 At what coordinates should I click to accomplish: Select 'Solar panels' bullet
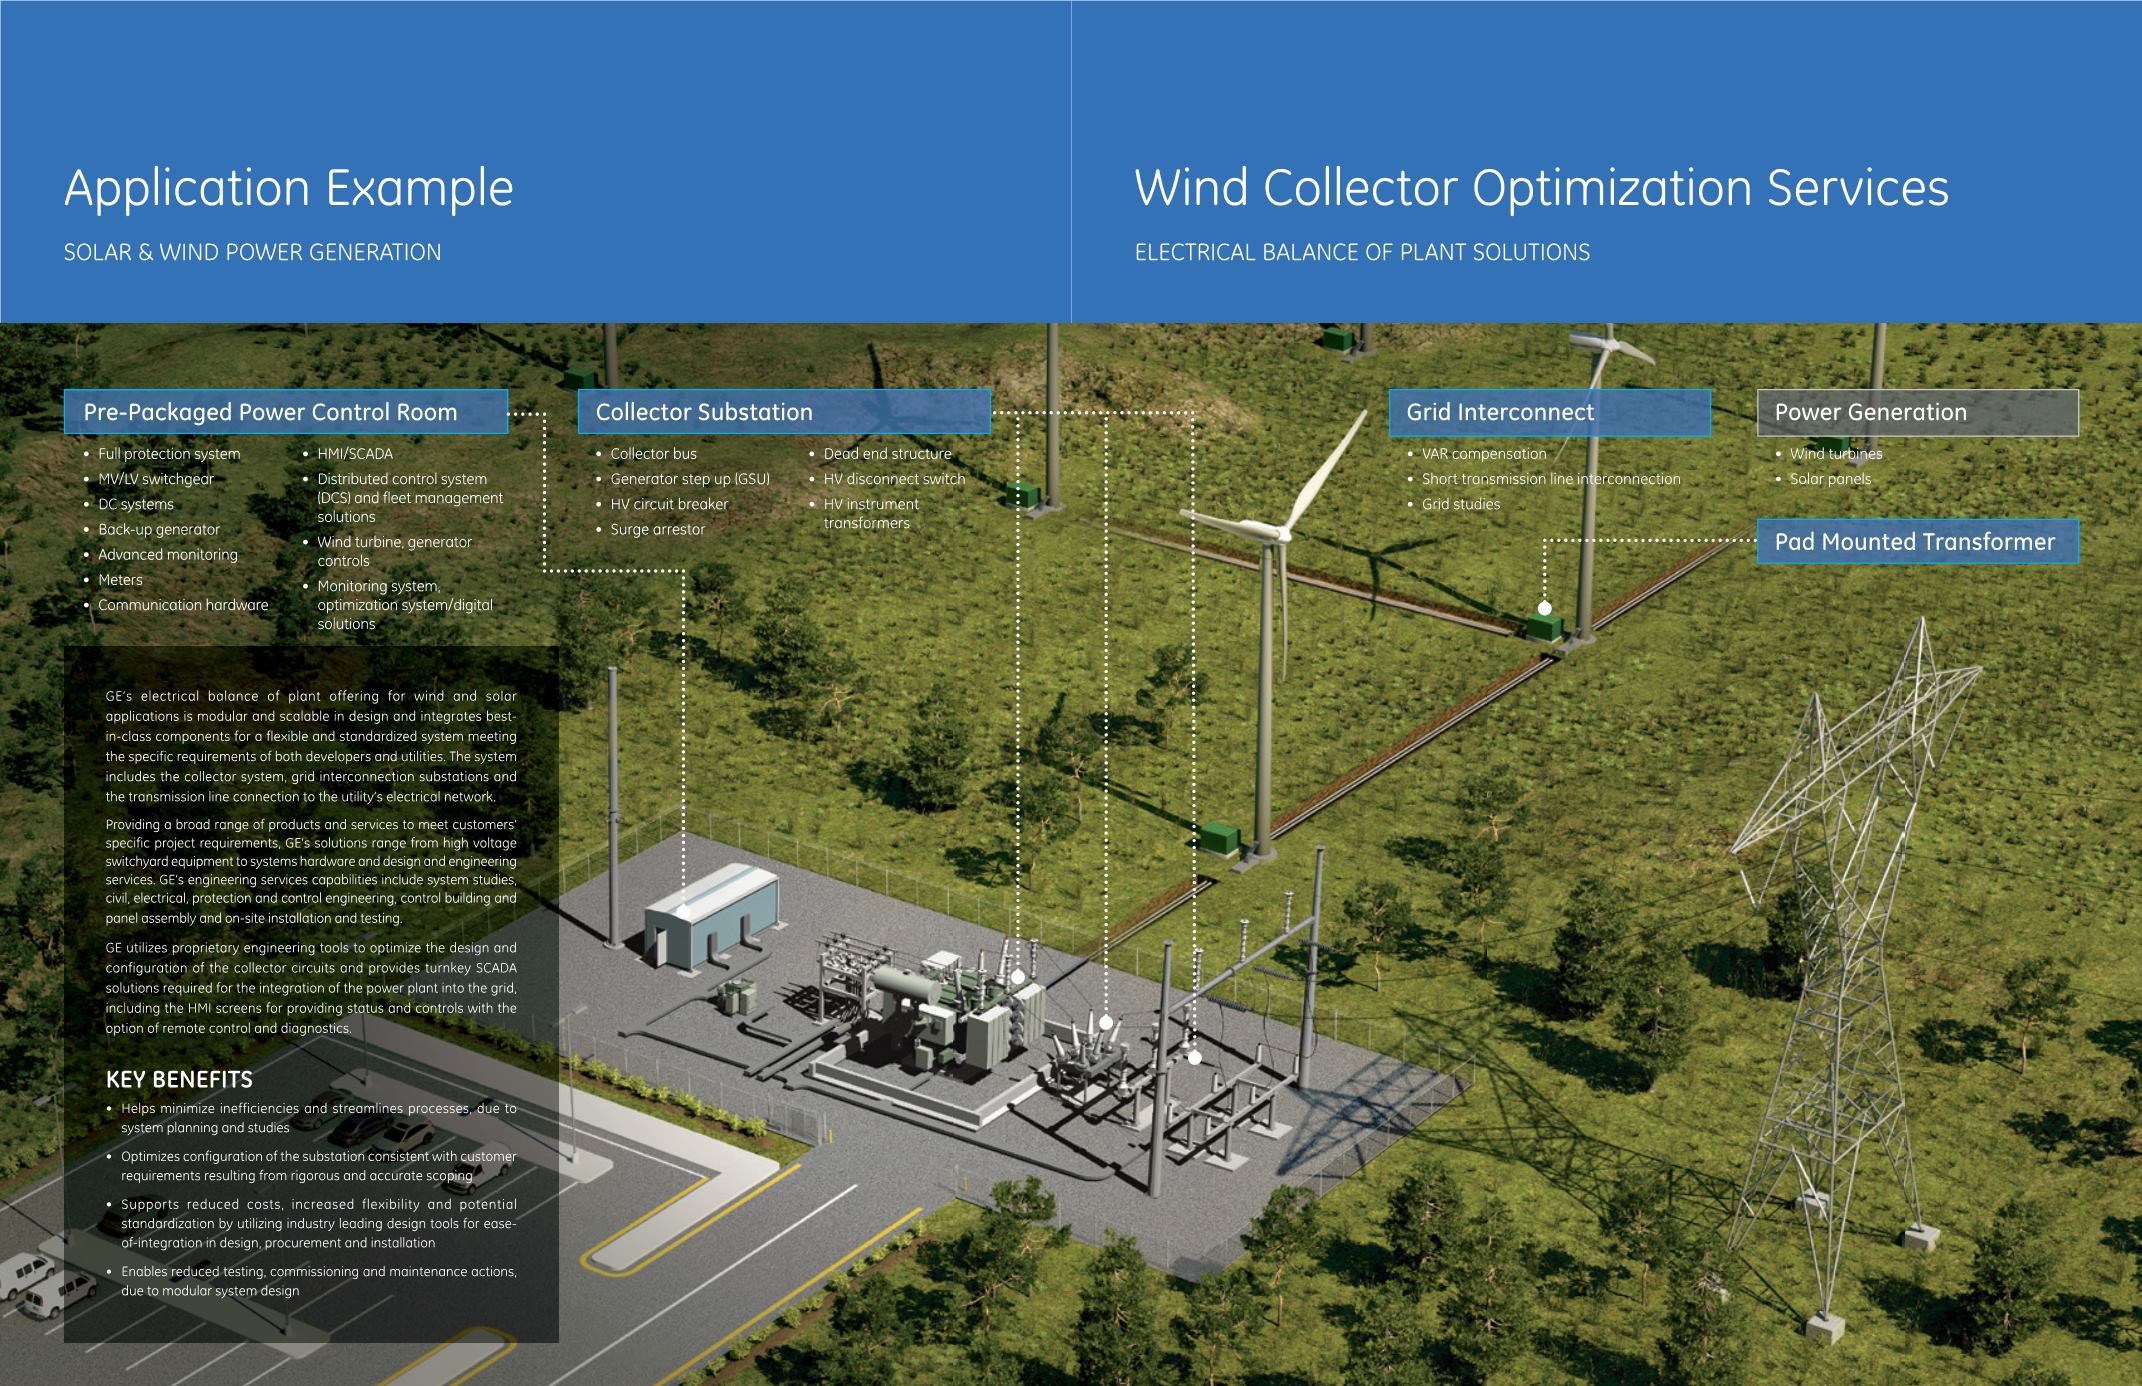[1823, 479]
